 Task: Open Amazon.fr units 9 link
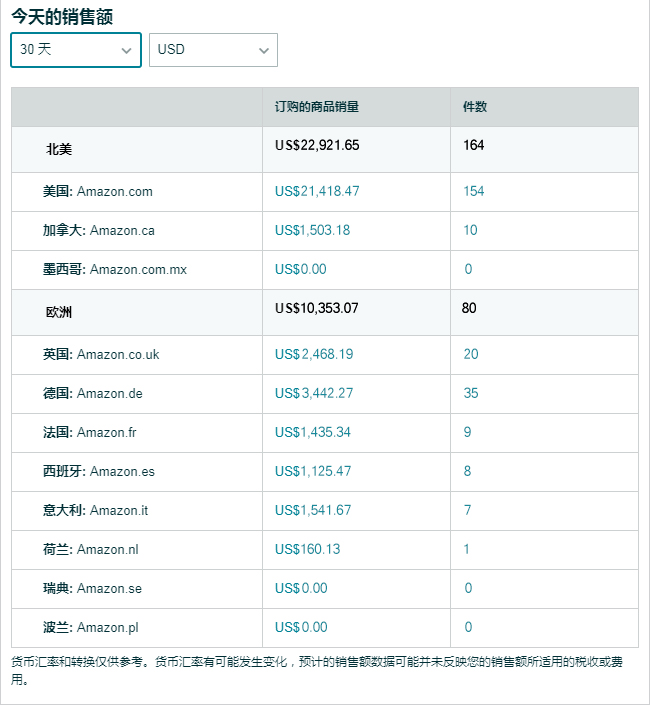point(467,432)
